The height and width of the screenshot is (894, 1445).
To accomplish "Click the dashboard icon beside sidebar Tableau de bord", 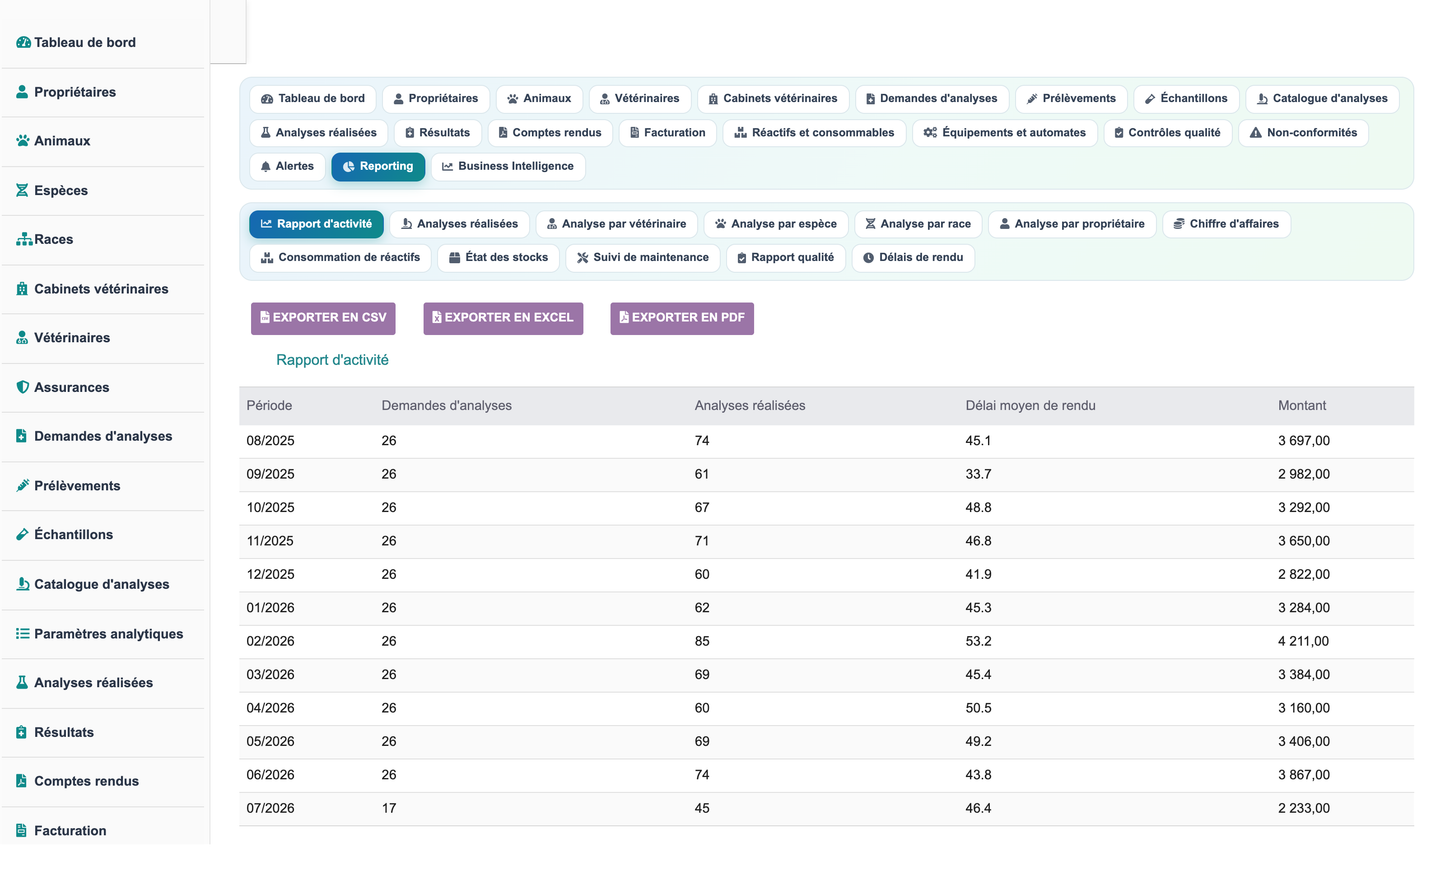I will (x=24, y=42).
